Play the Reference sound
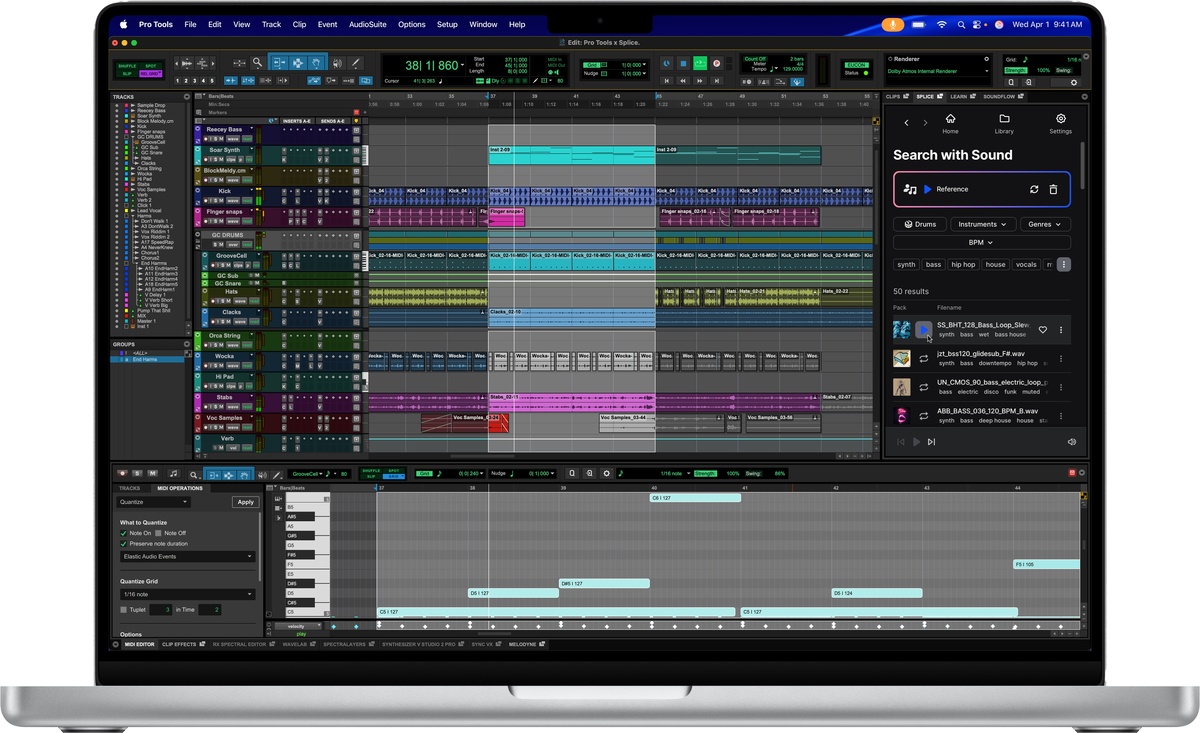The width and height of the screenshot is (1200, 733). [x=927, y=189]
